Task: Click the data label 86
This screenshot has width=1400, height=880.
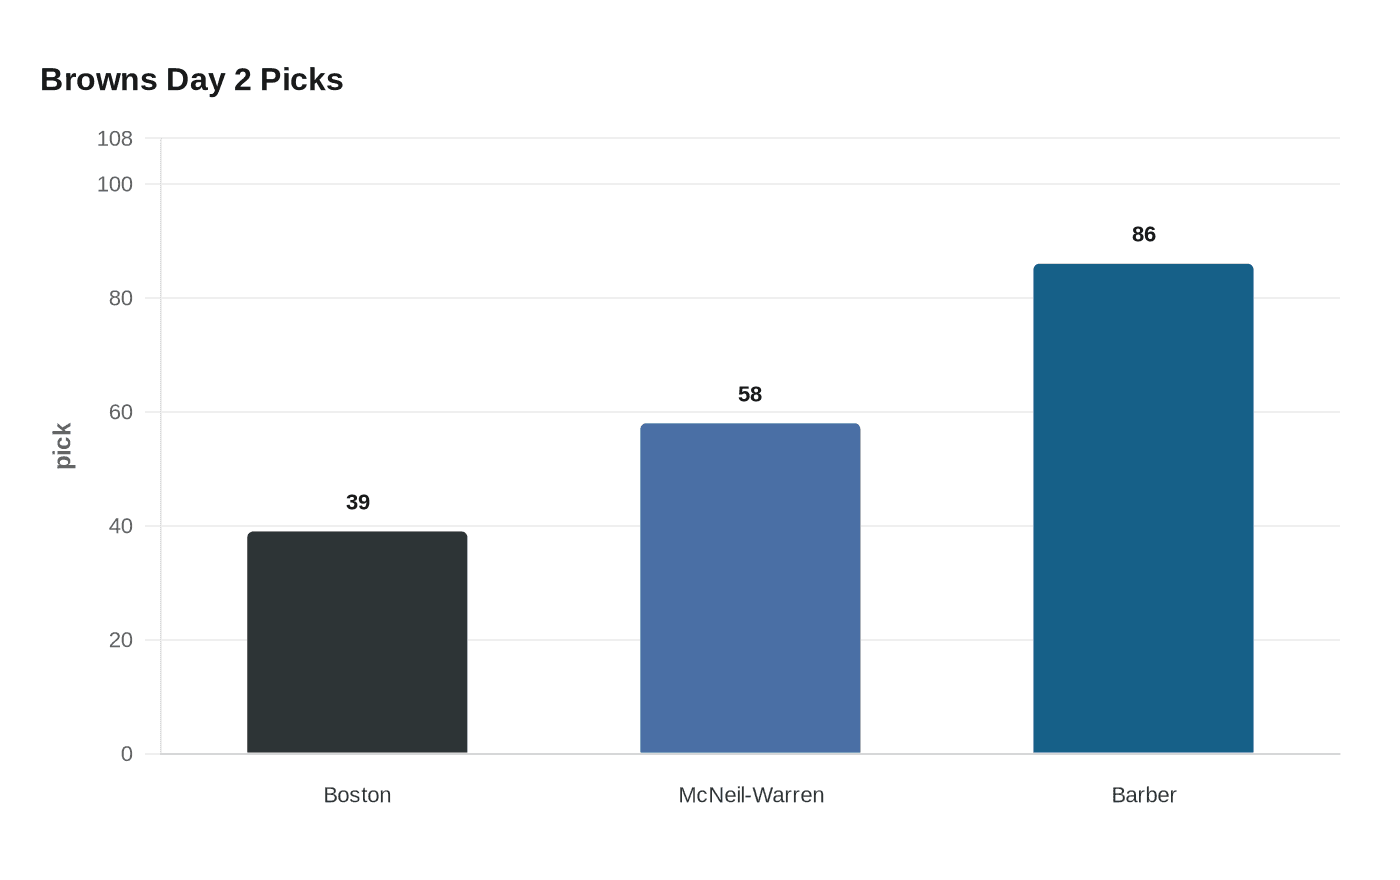Action: [1143, 234]
